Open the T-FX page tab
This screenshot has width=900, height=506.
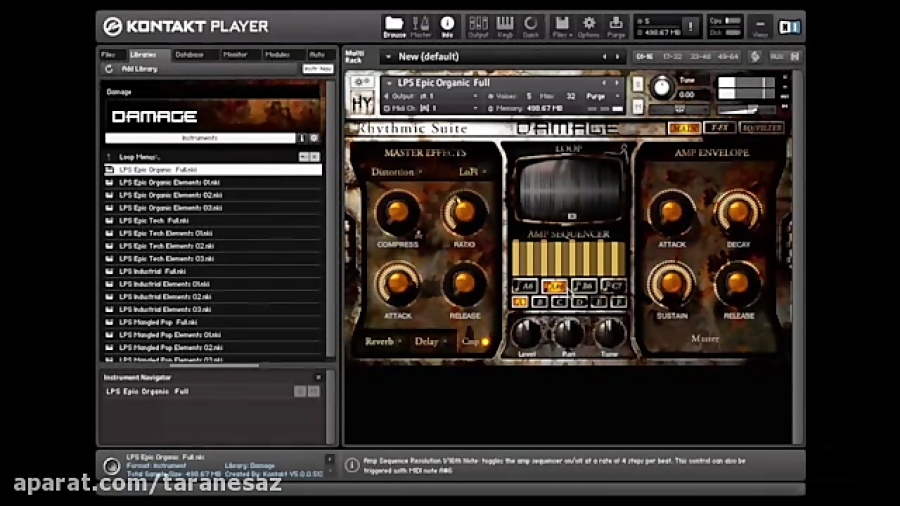720,128
